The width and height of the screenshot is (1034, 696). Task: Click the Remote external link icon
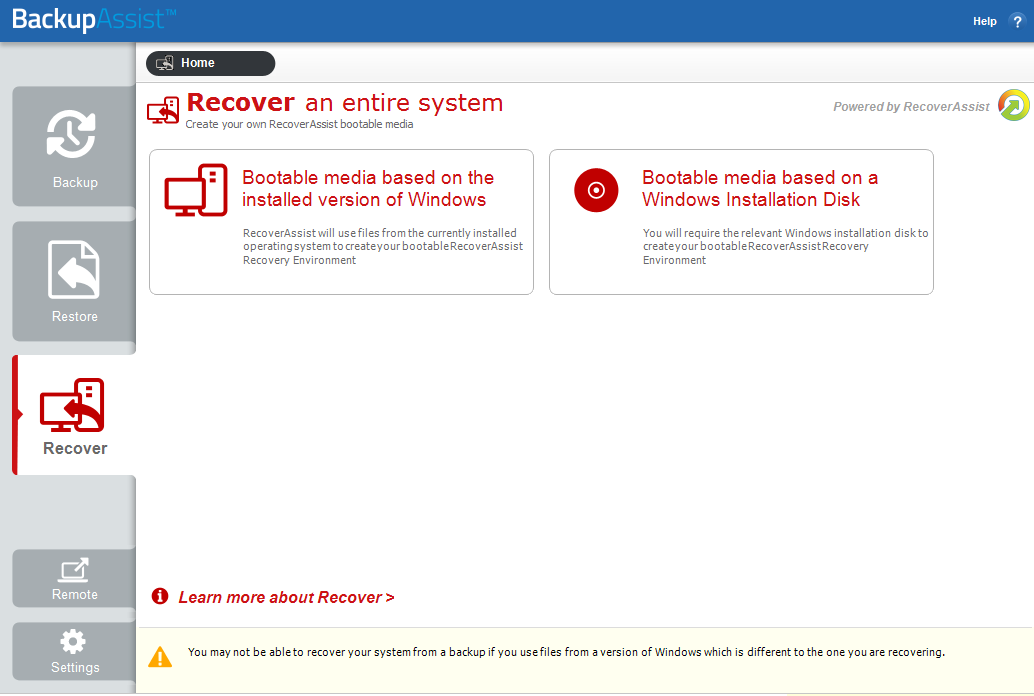(x=74, y=570)
